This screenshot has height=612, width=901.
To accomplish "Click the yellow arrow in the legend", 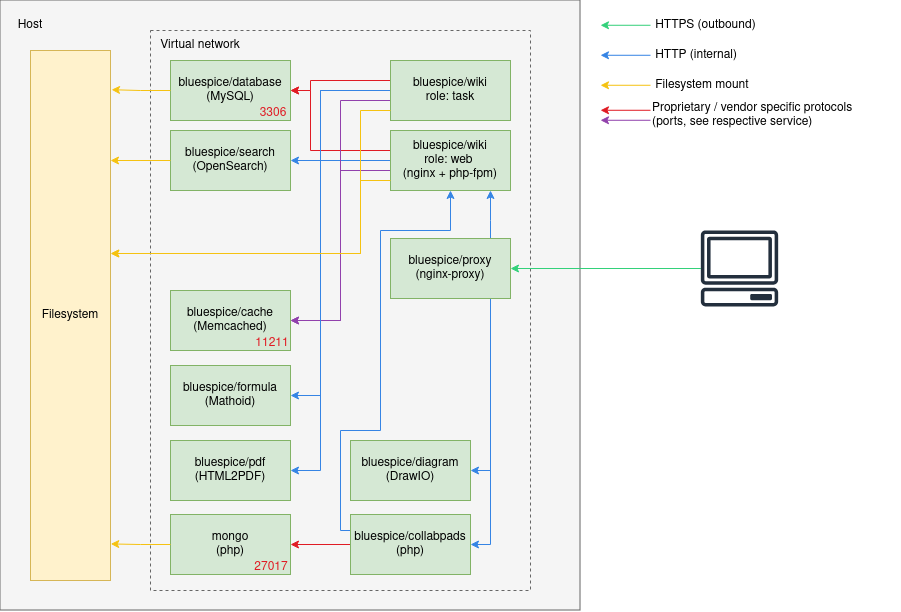I will [x=626, y=85].
